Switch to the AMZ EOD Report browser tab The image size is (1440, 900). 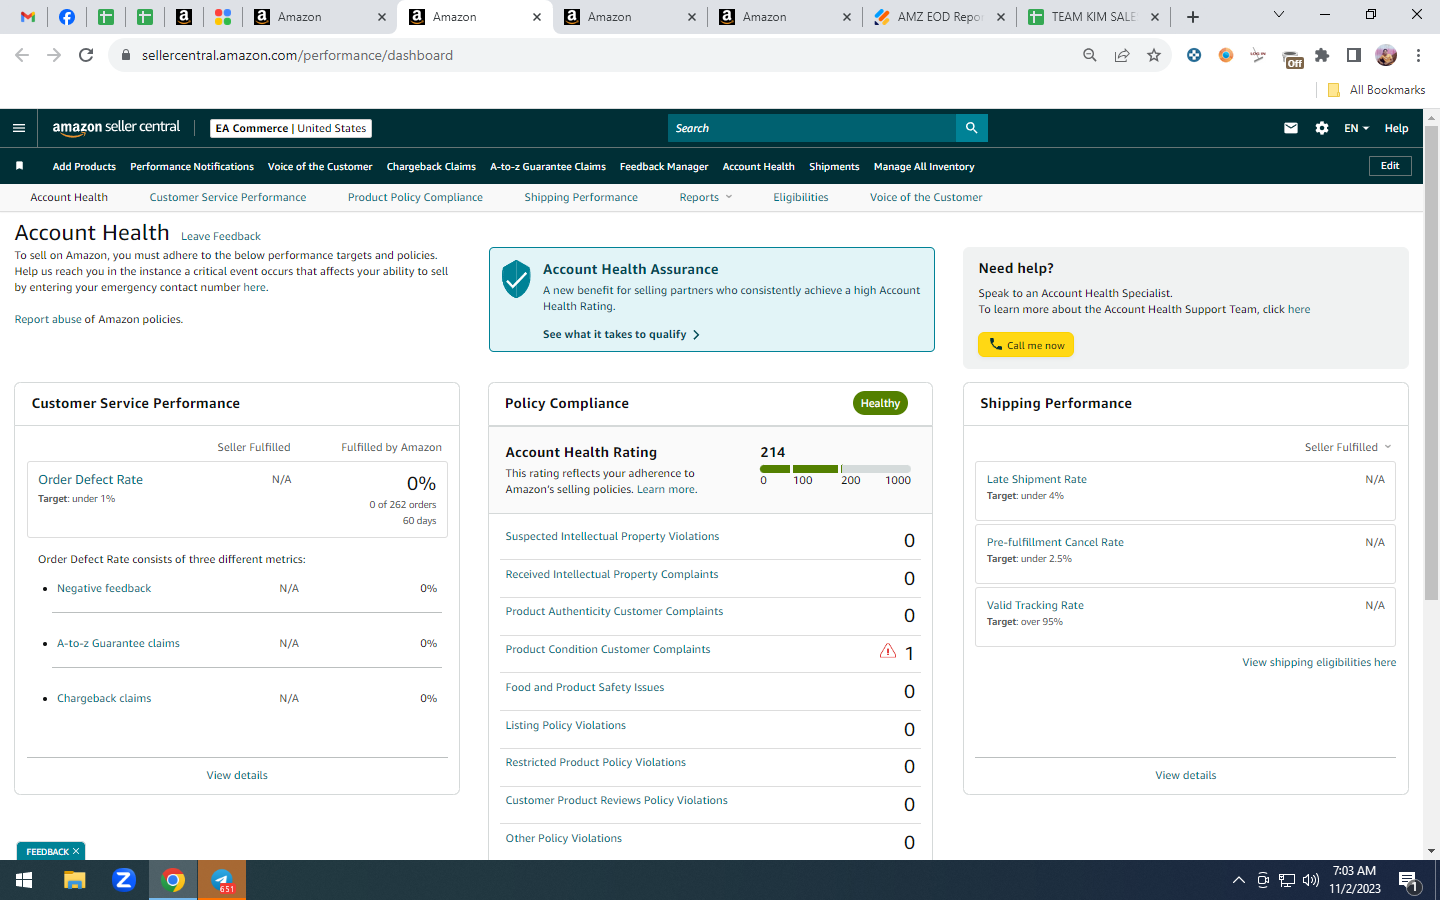(x=939, y=17)
